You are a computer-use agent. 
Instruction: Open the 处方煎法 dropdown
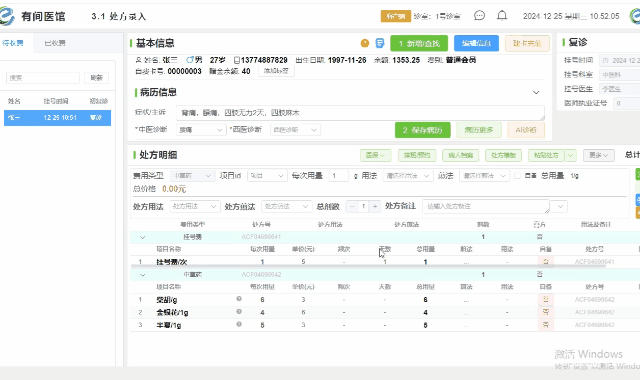coord(287,207)
